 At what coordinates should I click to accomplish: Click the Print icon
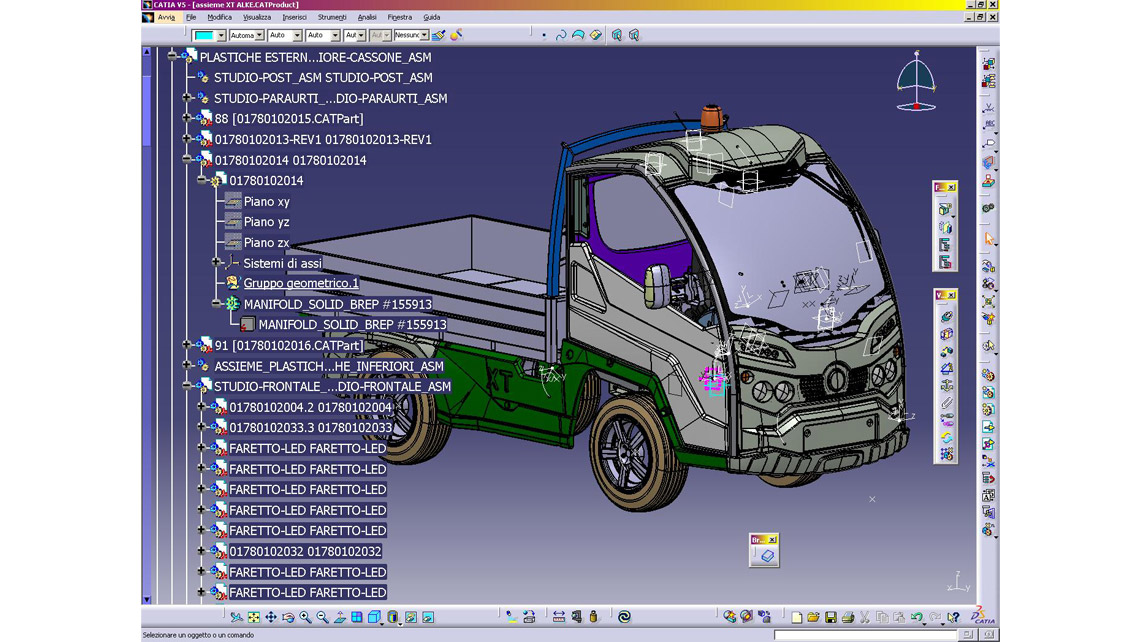848,617
